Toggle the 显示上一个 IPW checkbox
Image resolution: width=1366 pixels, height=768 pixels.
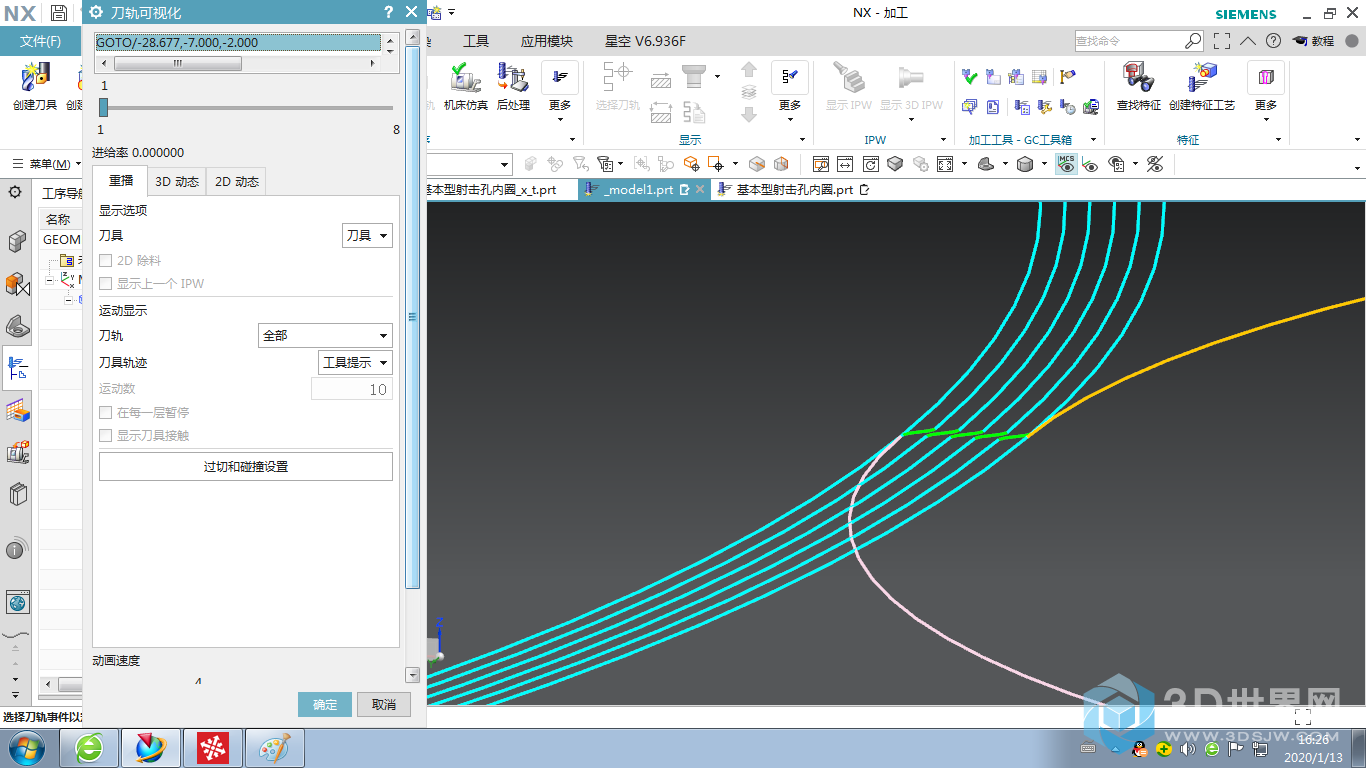pos(106,284)
